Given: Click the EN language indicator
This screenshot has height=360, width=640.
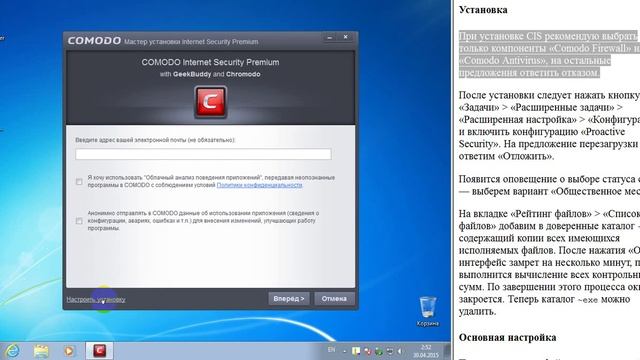Looking at the screenshot, I should pos(331,350).
